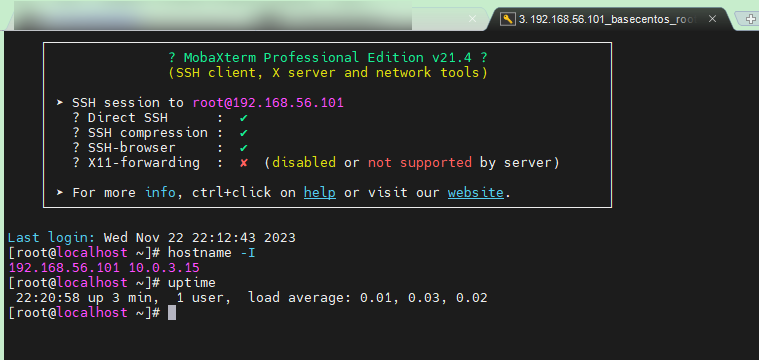The height and width of the screenshot is (360, 759).
Task: Click the key icon on the session tab
Action: (508, 19)
